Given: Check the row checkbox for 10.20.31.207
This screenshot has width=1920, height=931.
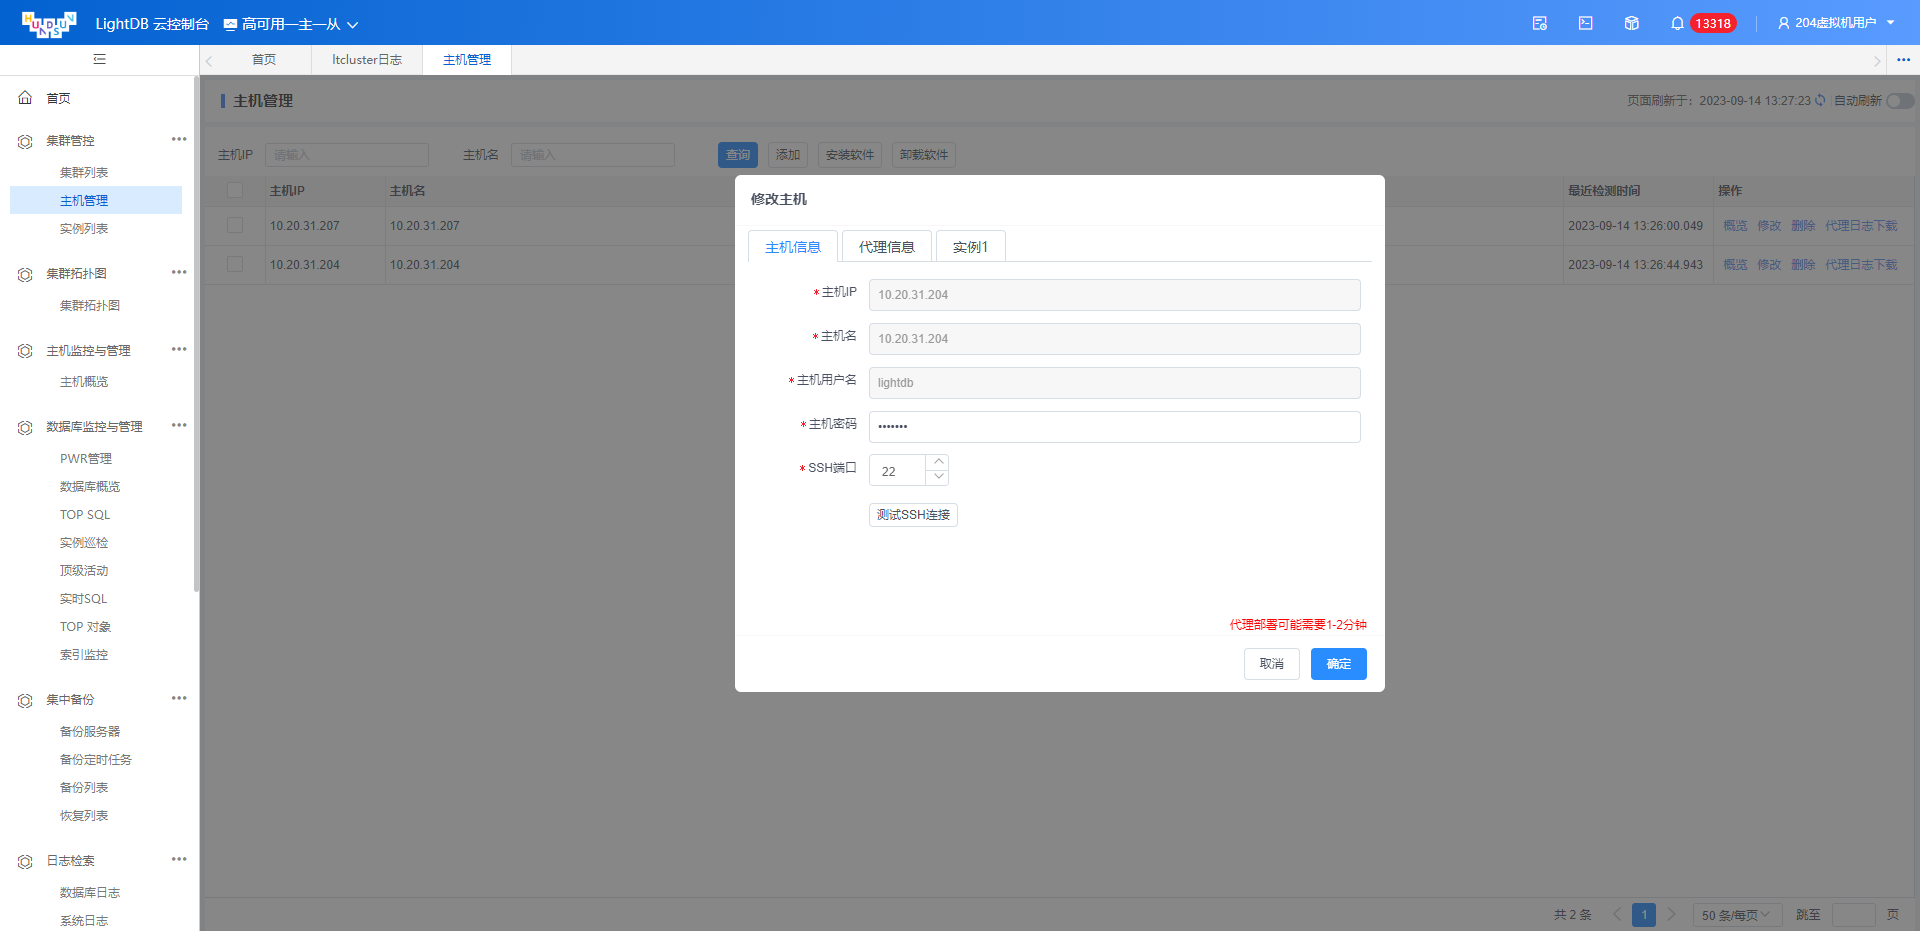Looking at the screenshot, I should [x=235, y=225].
